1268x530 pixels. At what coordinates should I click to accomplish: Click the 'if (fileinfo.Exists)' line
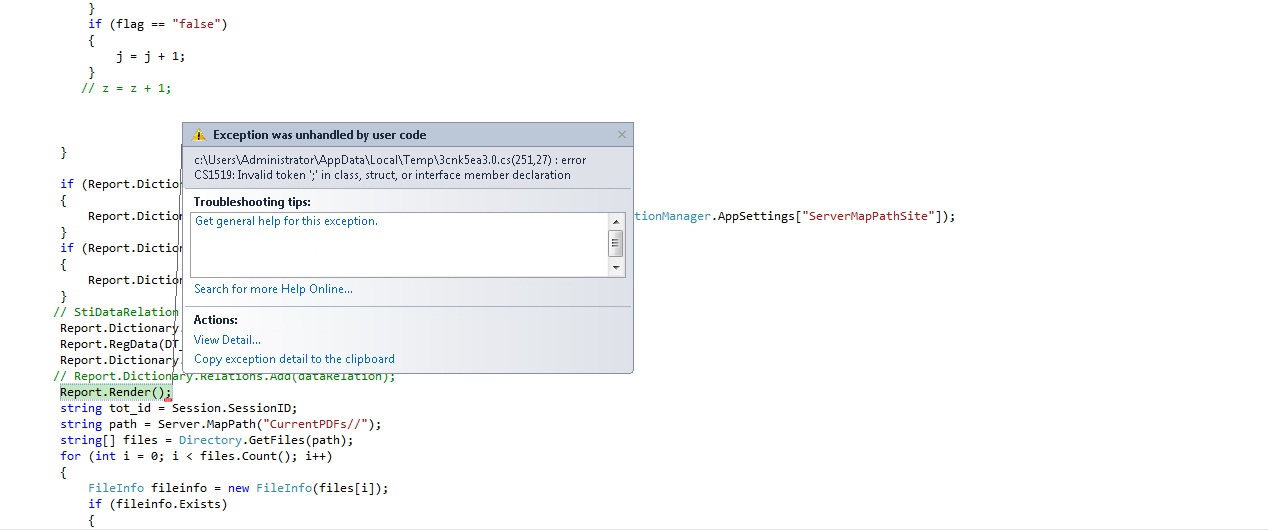158,504
